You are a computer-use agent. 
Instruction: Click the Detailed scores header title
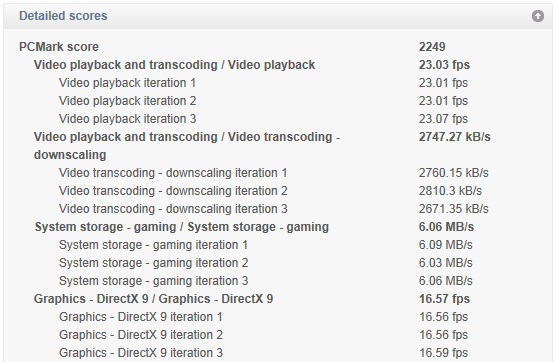tap(63, 16)
